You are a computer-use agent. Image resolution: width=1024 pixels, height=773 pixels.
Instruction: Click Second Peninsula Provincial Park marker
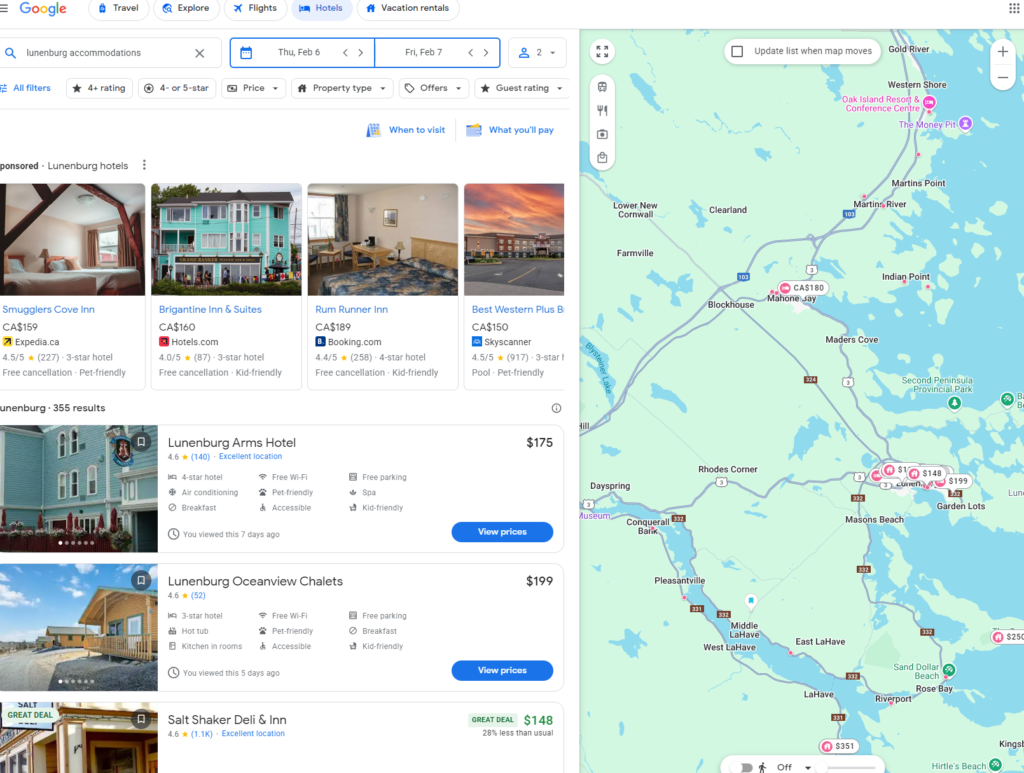(x=954, y=403)
